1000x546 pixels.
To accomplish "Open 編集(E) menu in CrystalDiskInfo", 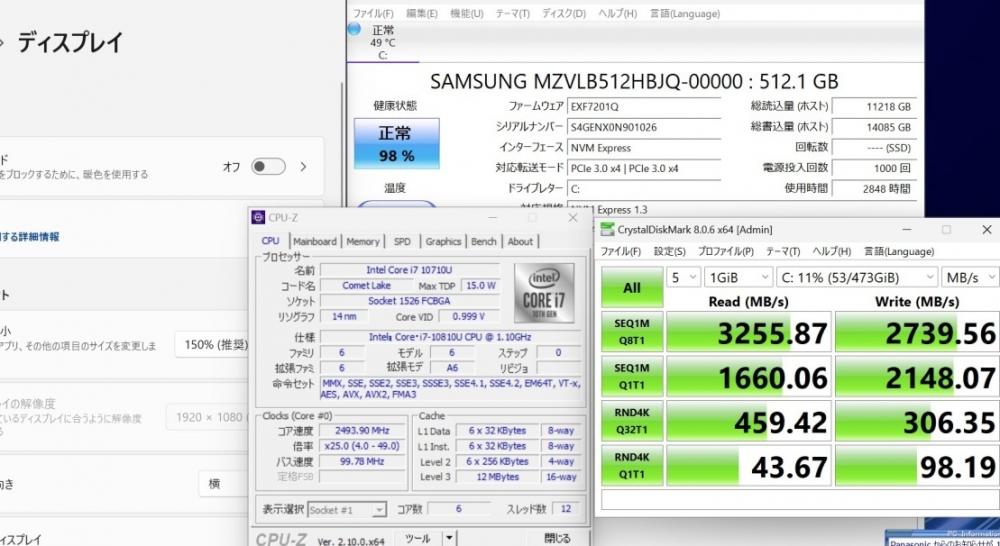I will (x=422, y=13).
